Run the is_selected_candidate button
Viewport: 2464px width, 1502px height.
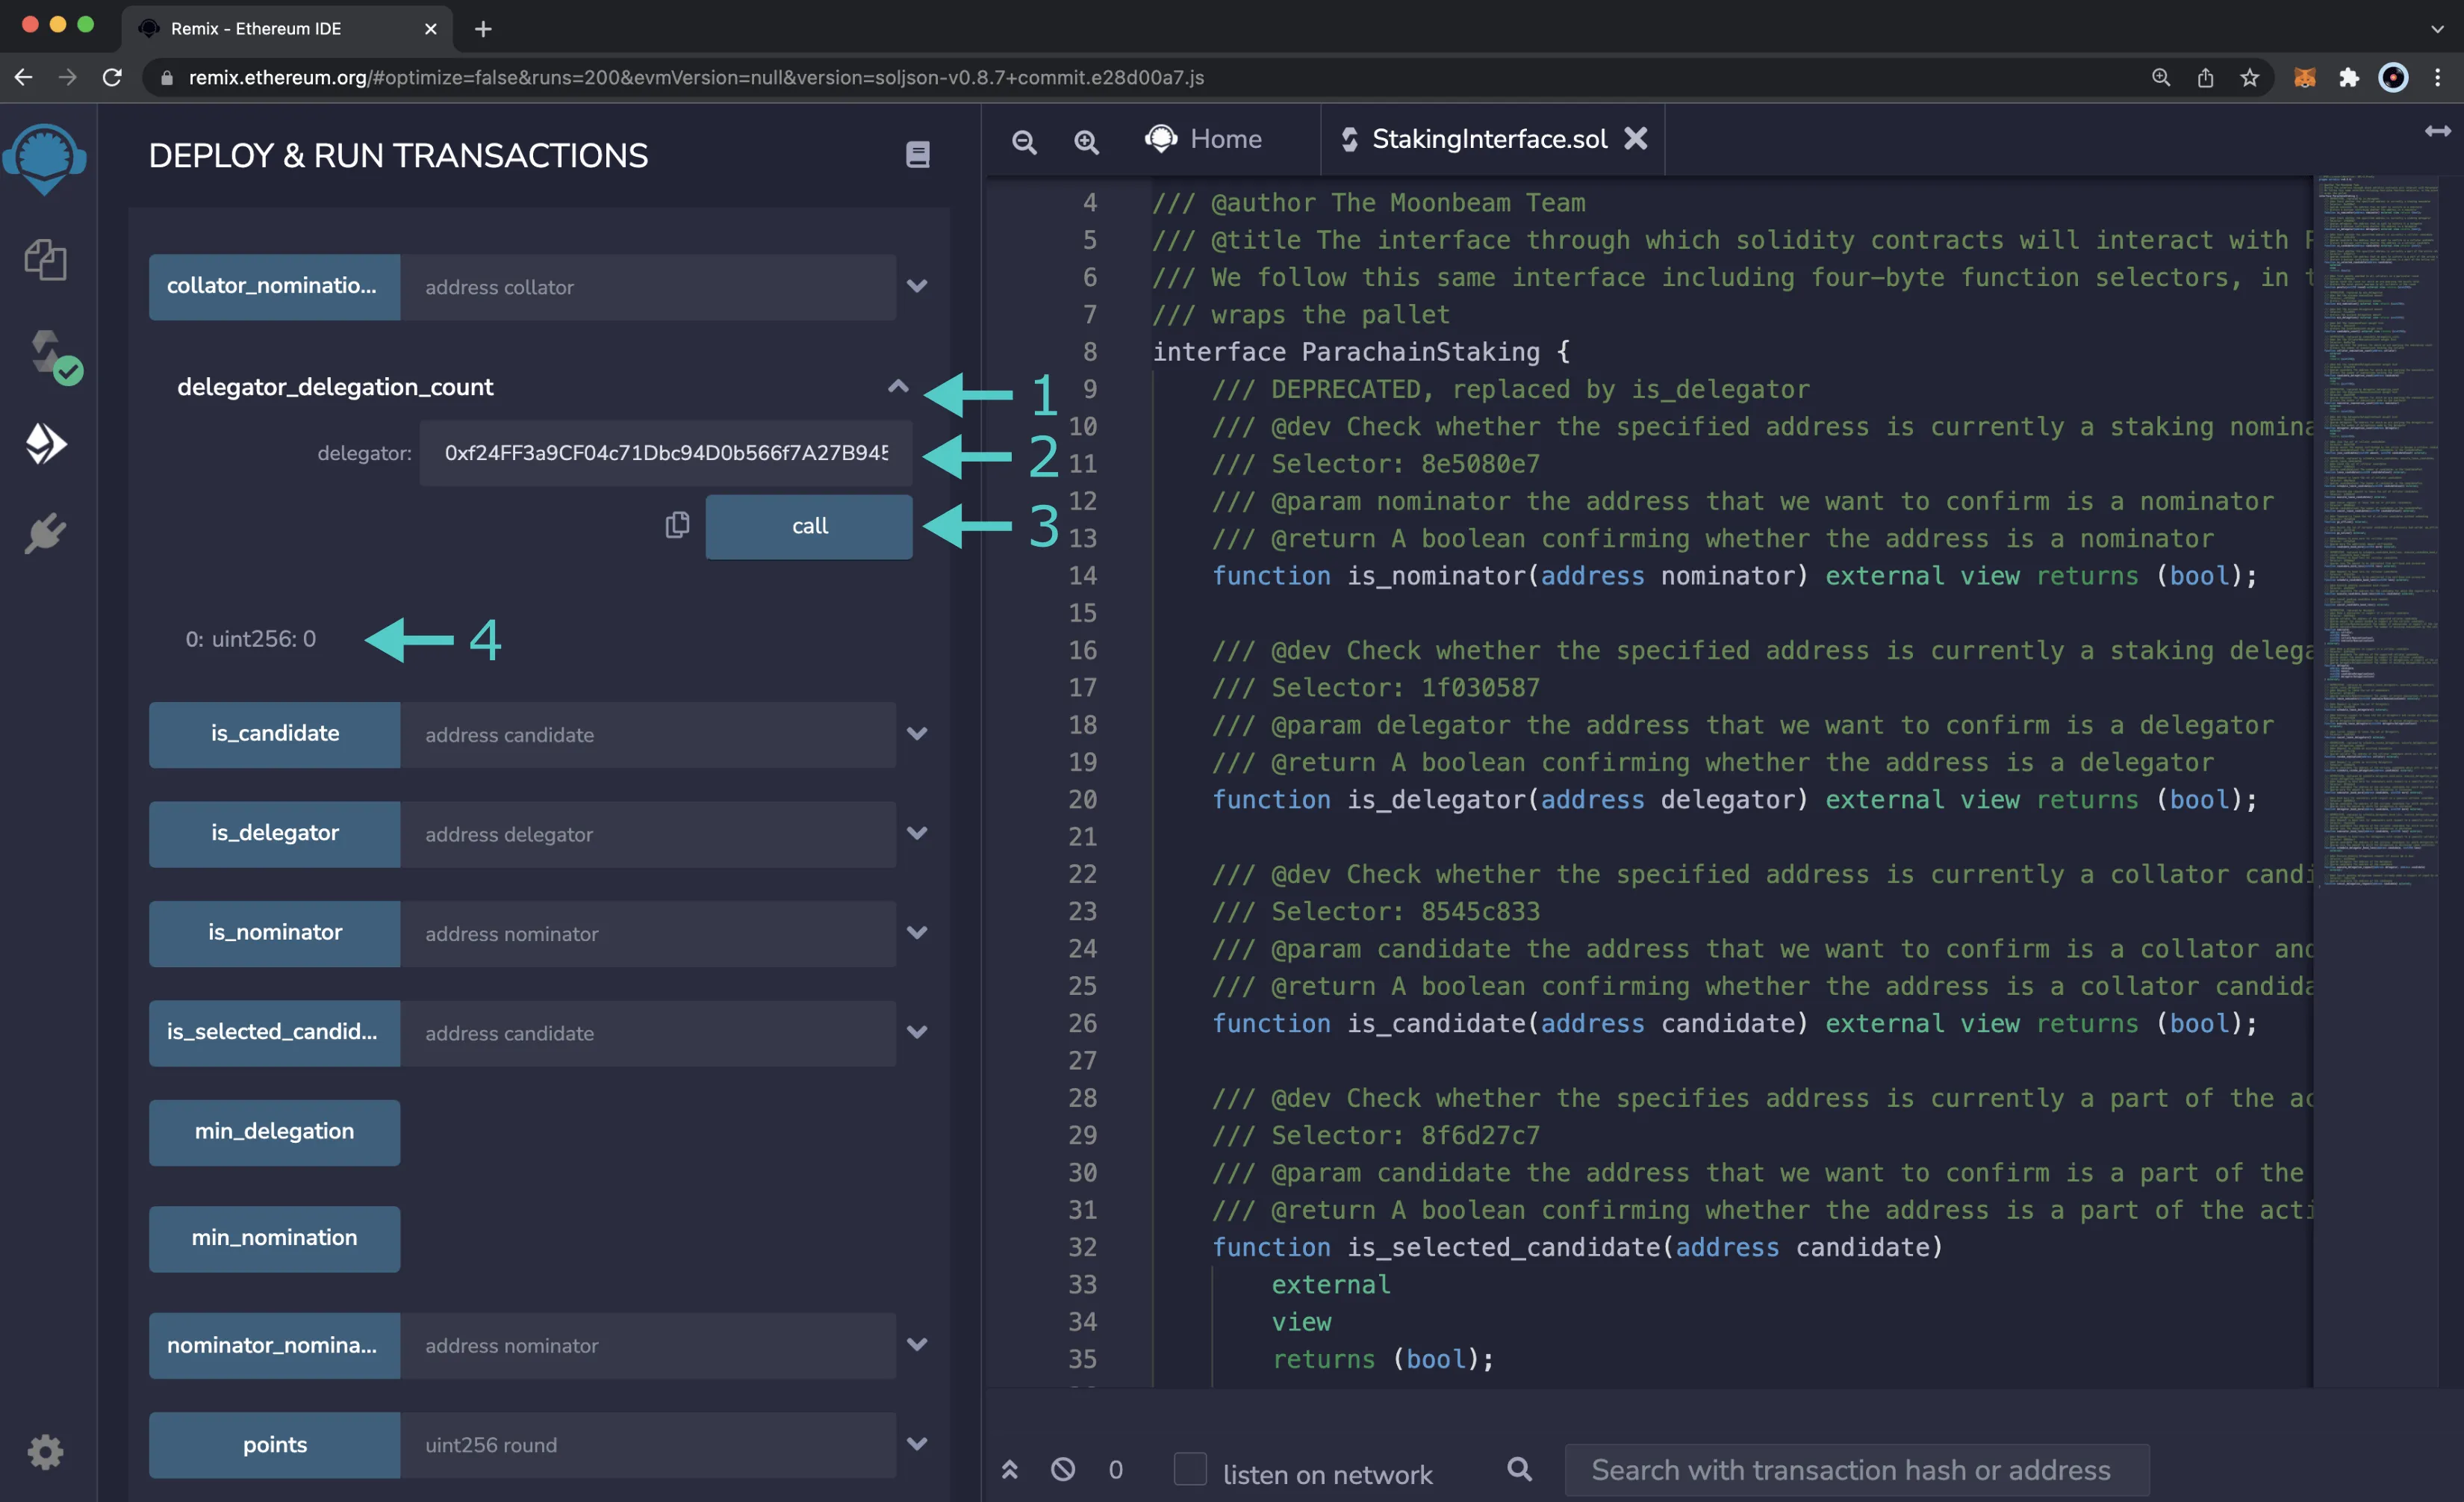tap(274, 1032)
